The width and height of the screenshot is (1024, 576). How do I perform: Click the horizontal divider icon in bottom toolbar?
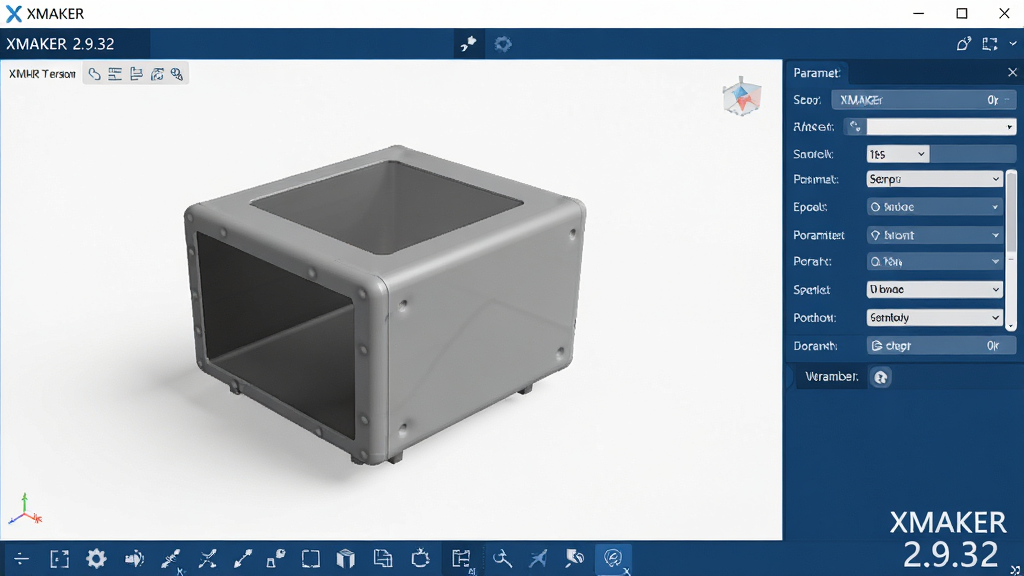click(22, 558)
